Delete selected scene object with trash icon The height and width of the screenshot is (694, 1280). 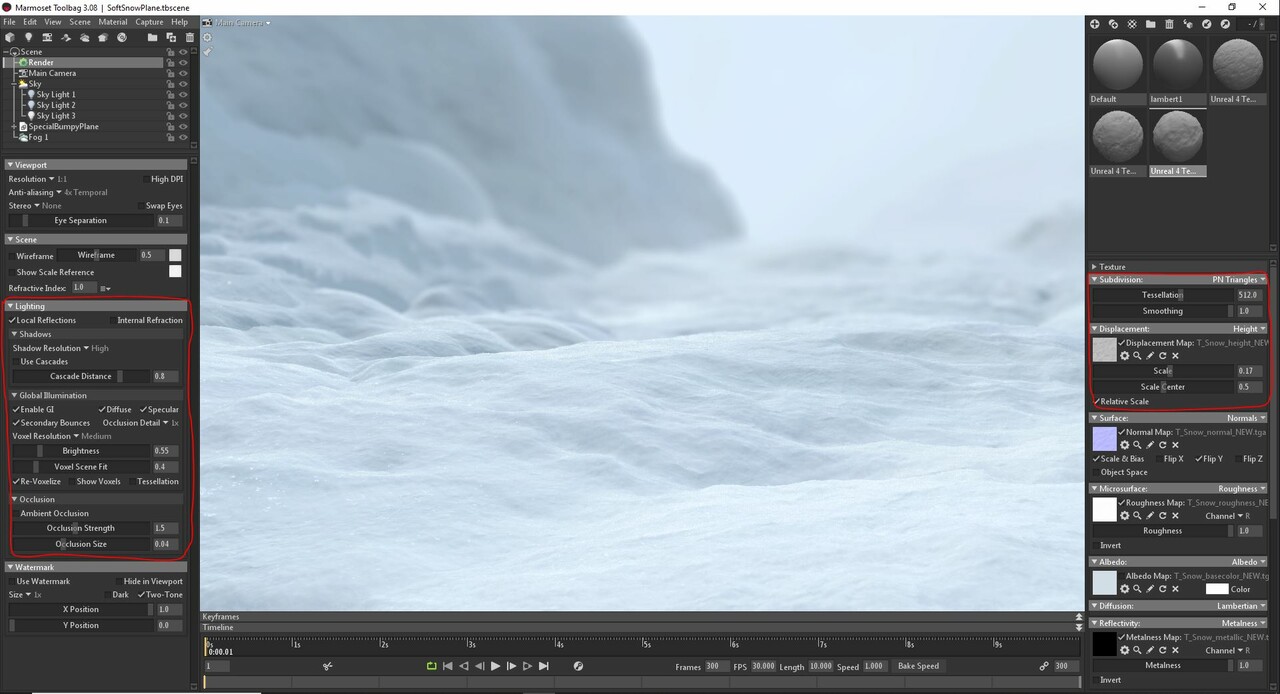tap(190, 38)
